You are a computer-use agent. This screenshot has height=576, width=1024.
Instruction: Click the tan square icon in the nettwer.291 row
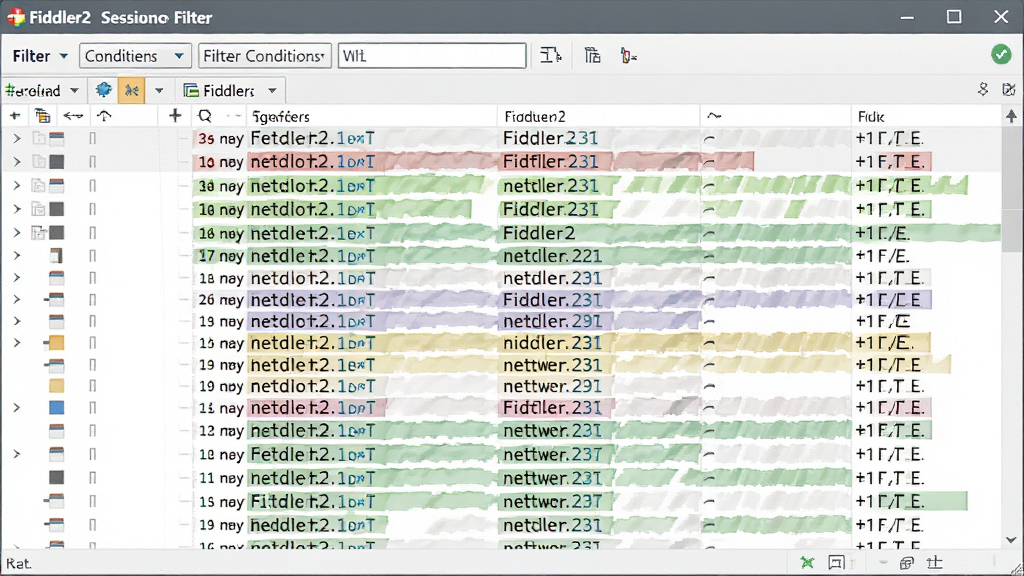click(56, 386)
